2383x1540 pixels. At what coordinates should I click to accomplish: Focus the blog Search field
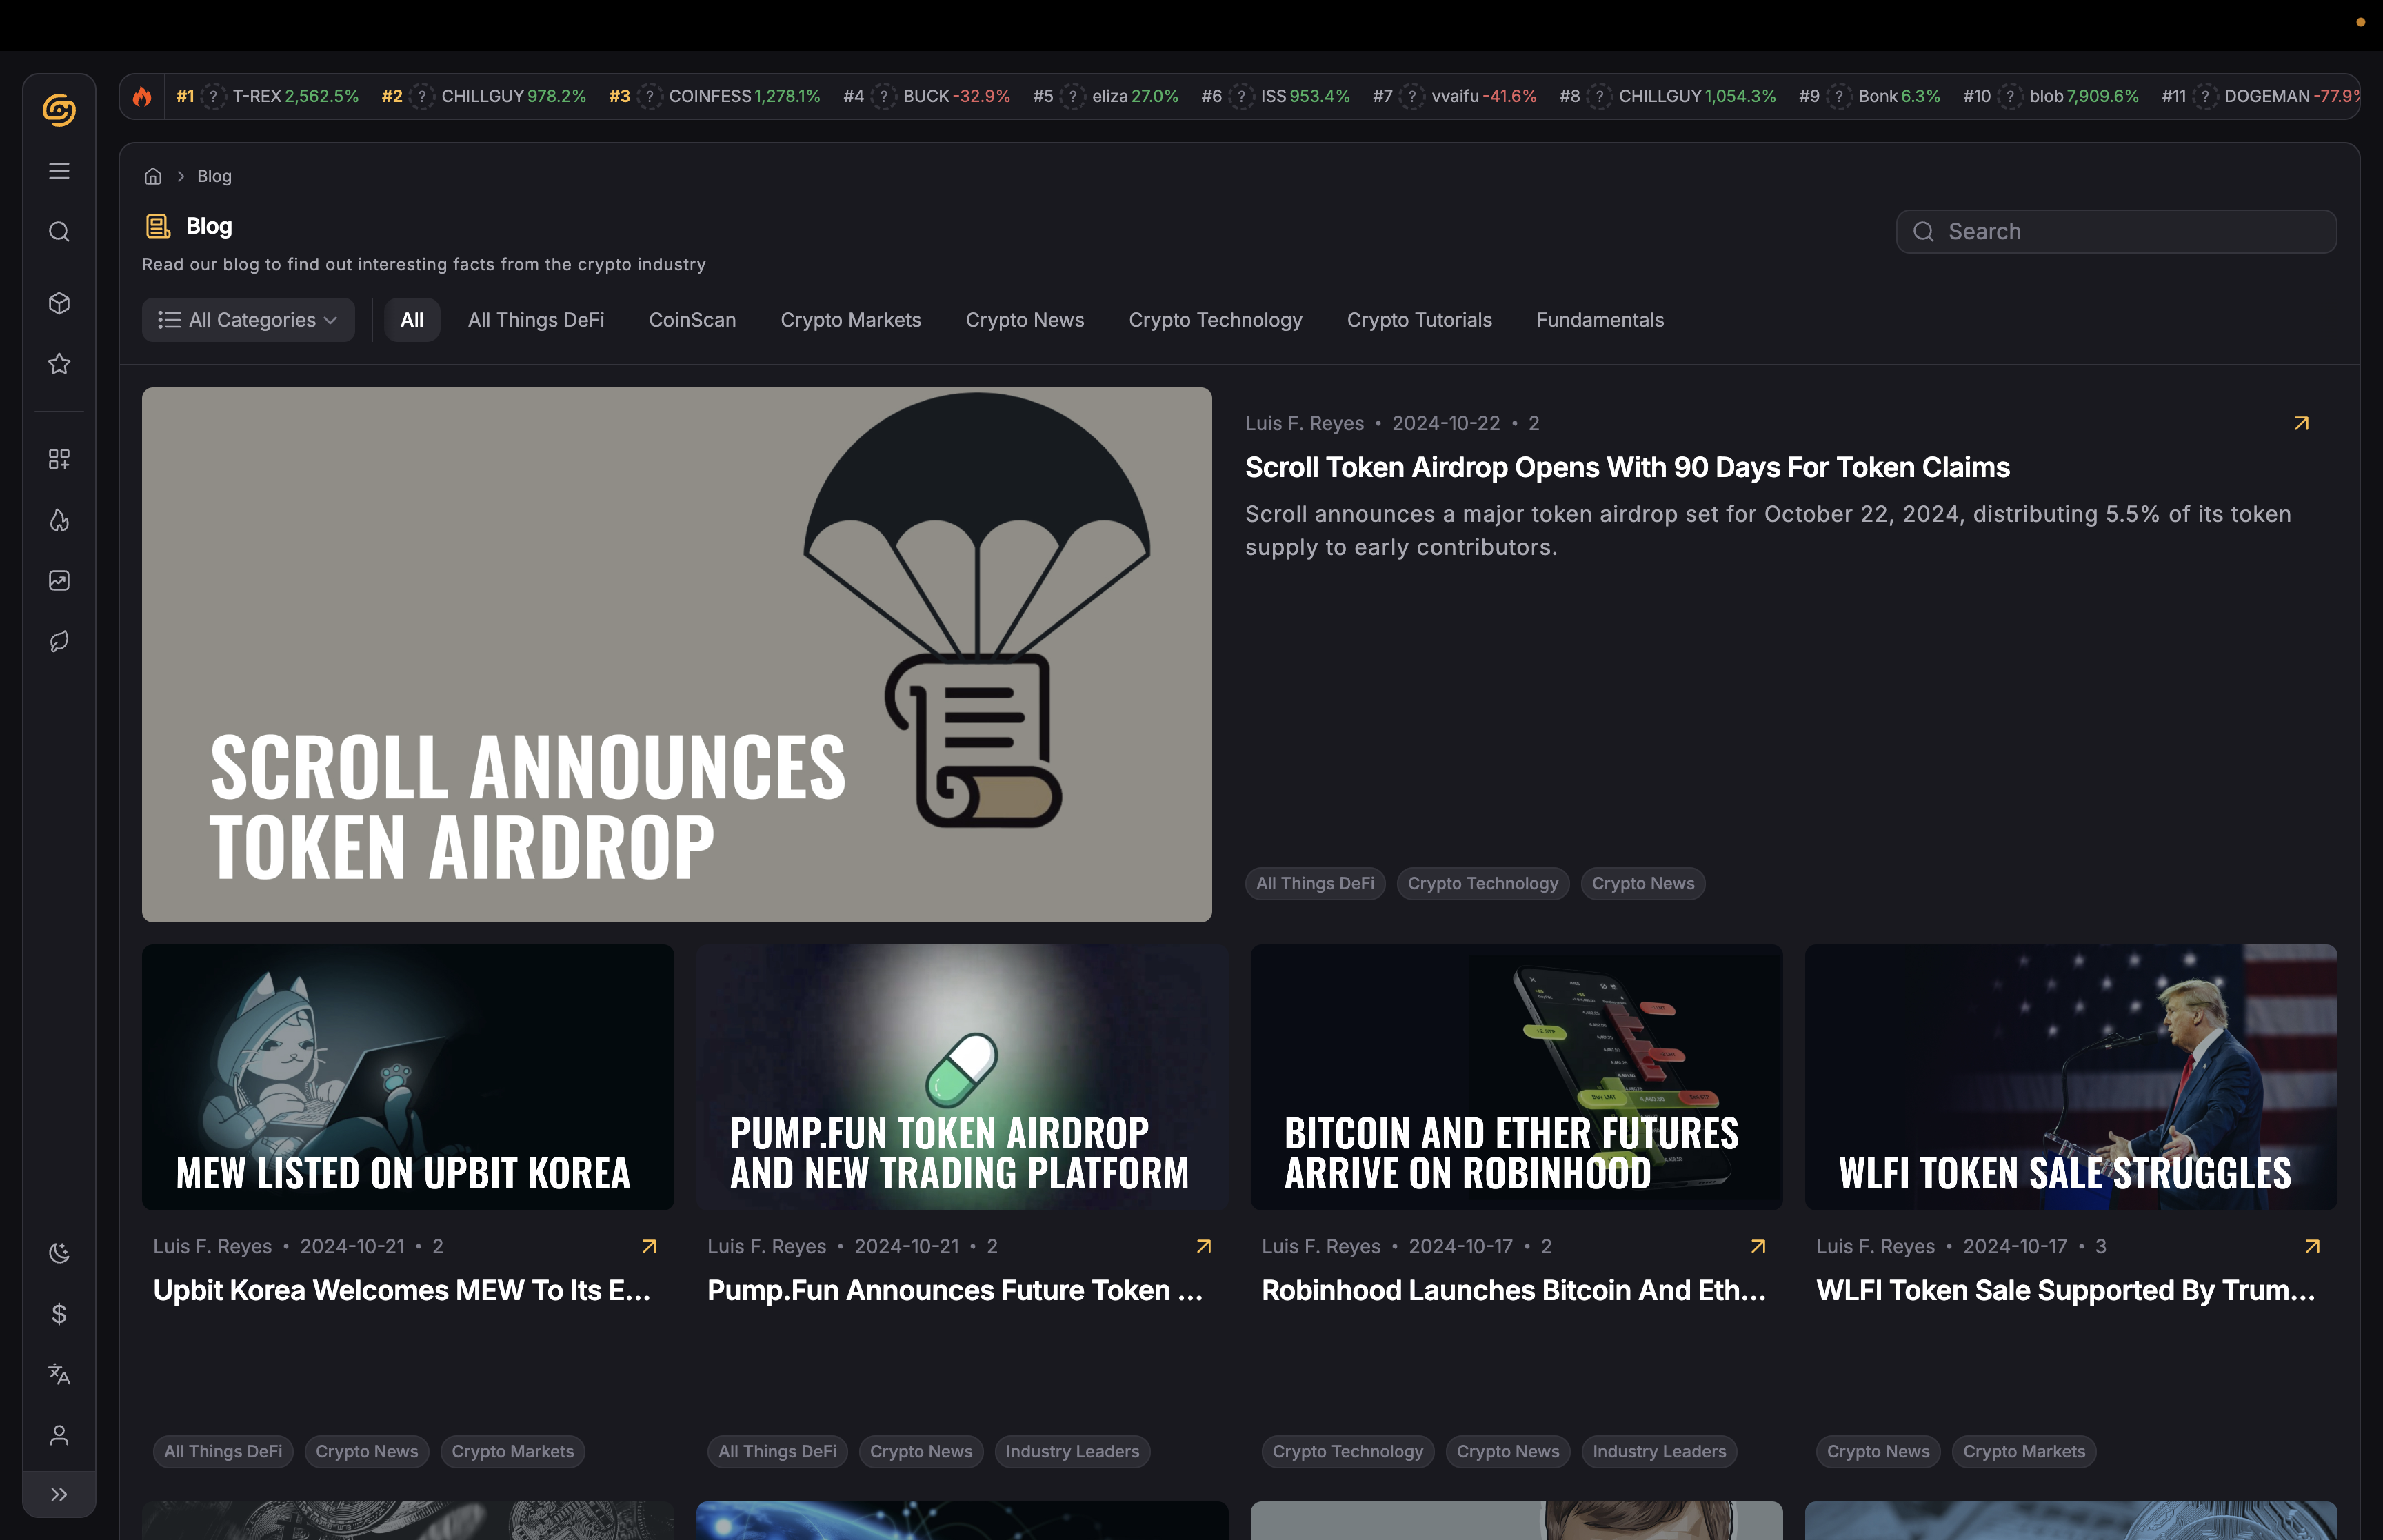tap(2116, 231)
